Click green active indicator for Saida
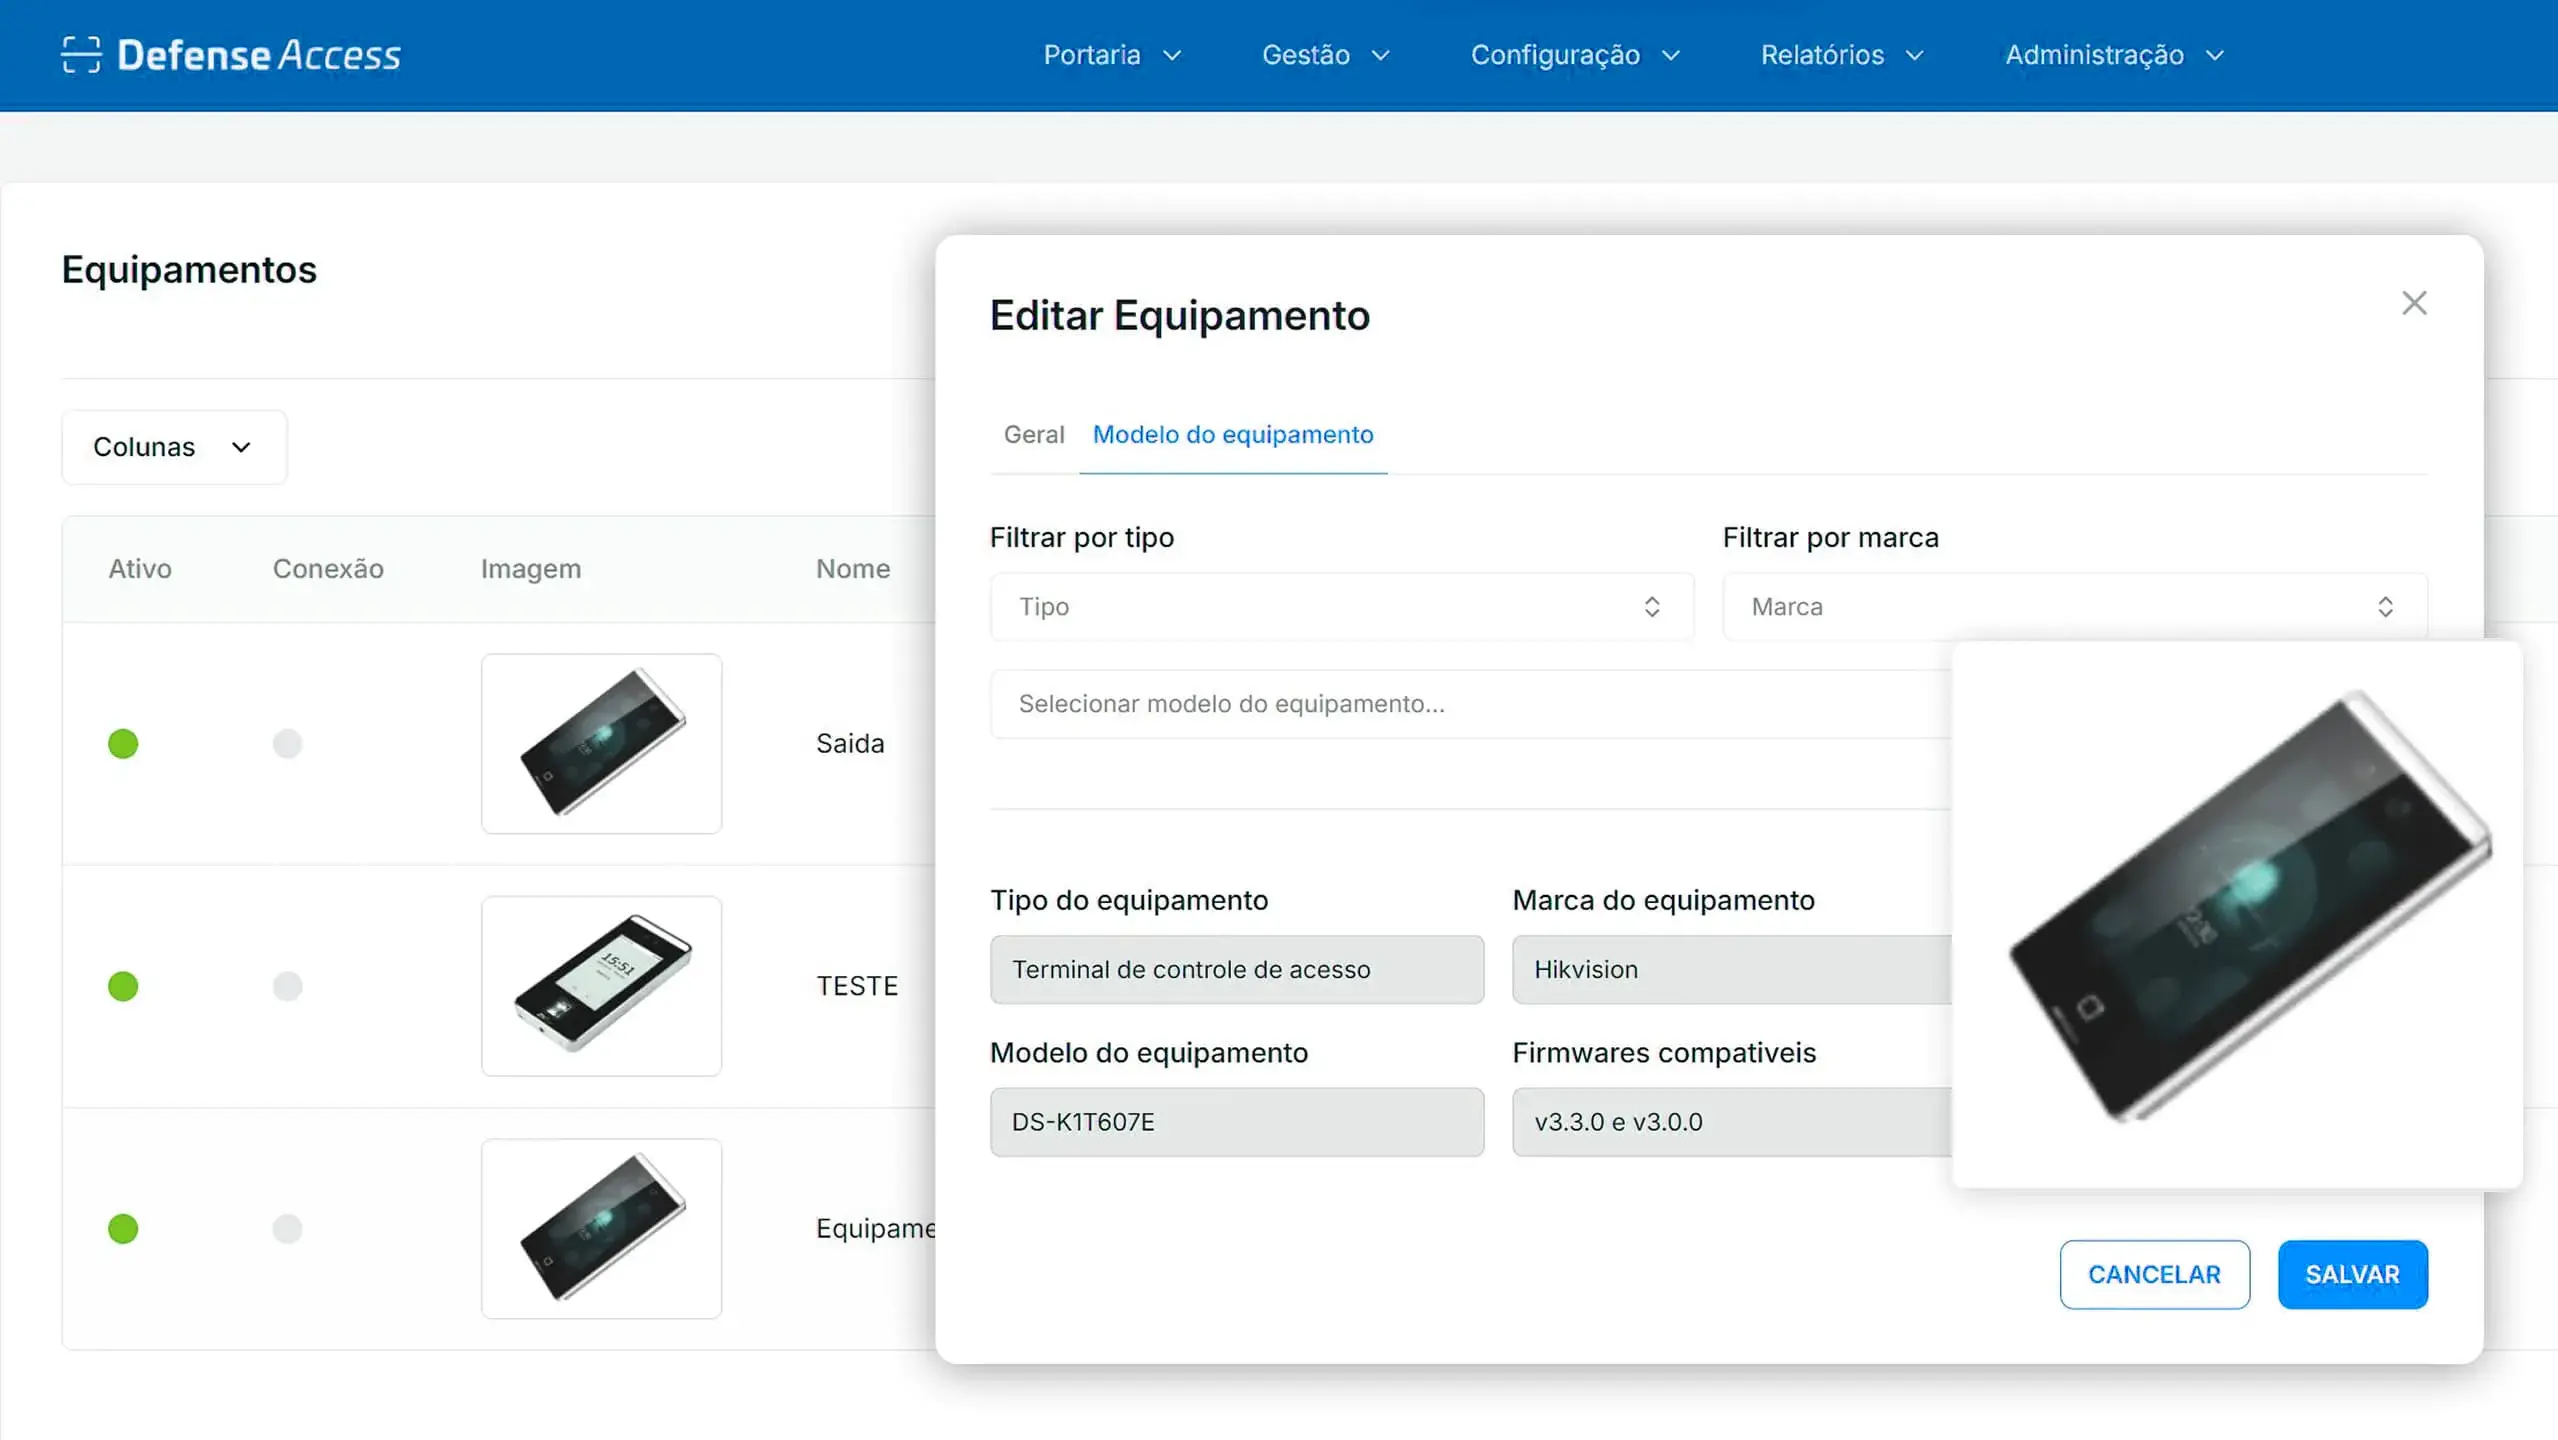 coord(123,744)
